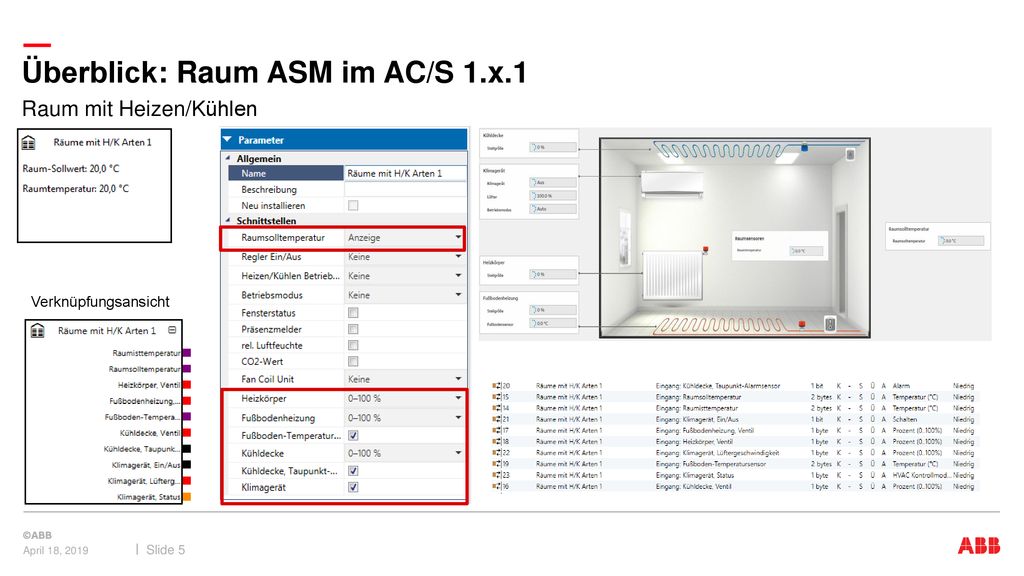Click the group object icon of row 22

496,453
